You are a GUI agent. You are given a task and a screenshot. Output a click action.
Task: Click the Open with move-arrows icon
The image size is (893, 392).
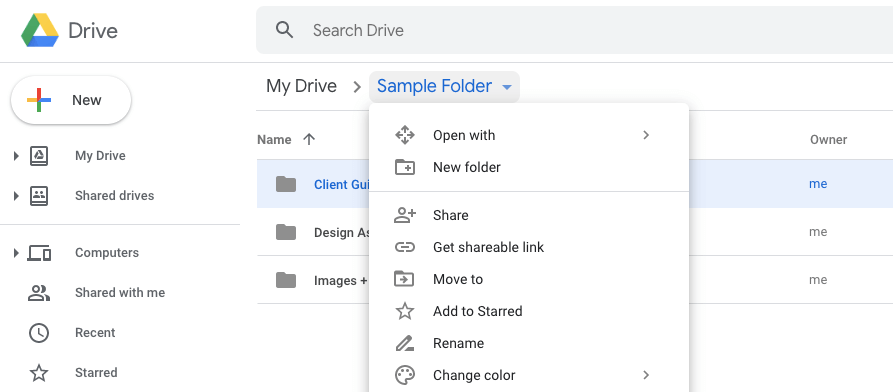click(x=405, y=135)
